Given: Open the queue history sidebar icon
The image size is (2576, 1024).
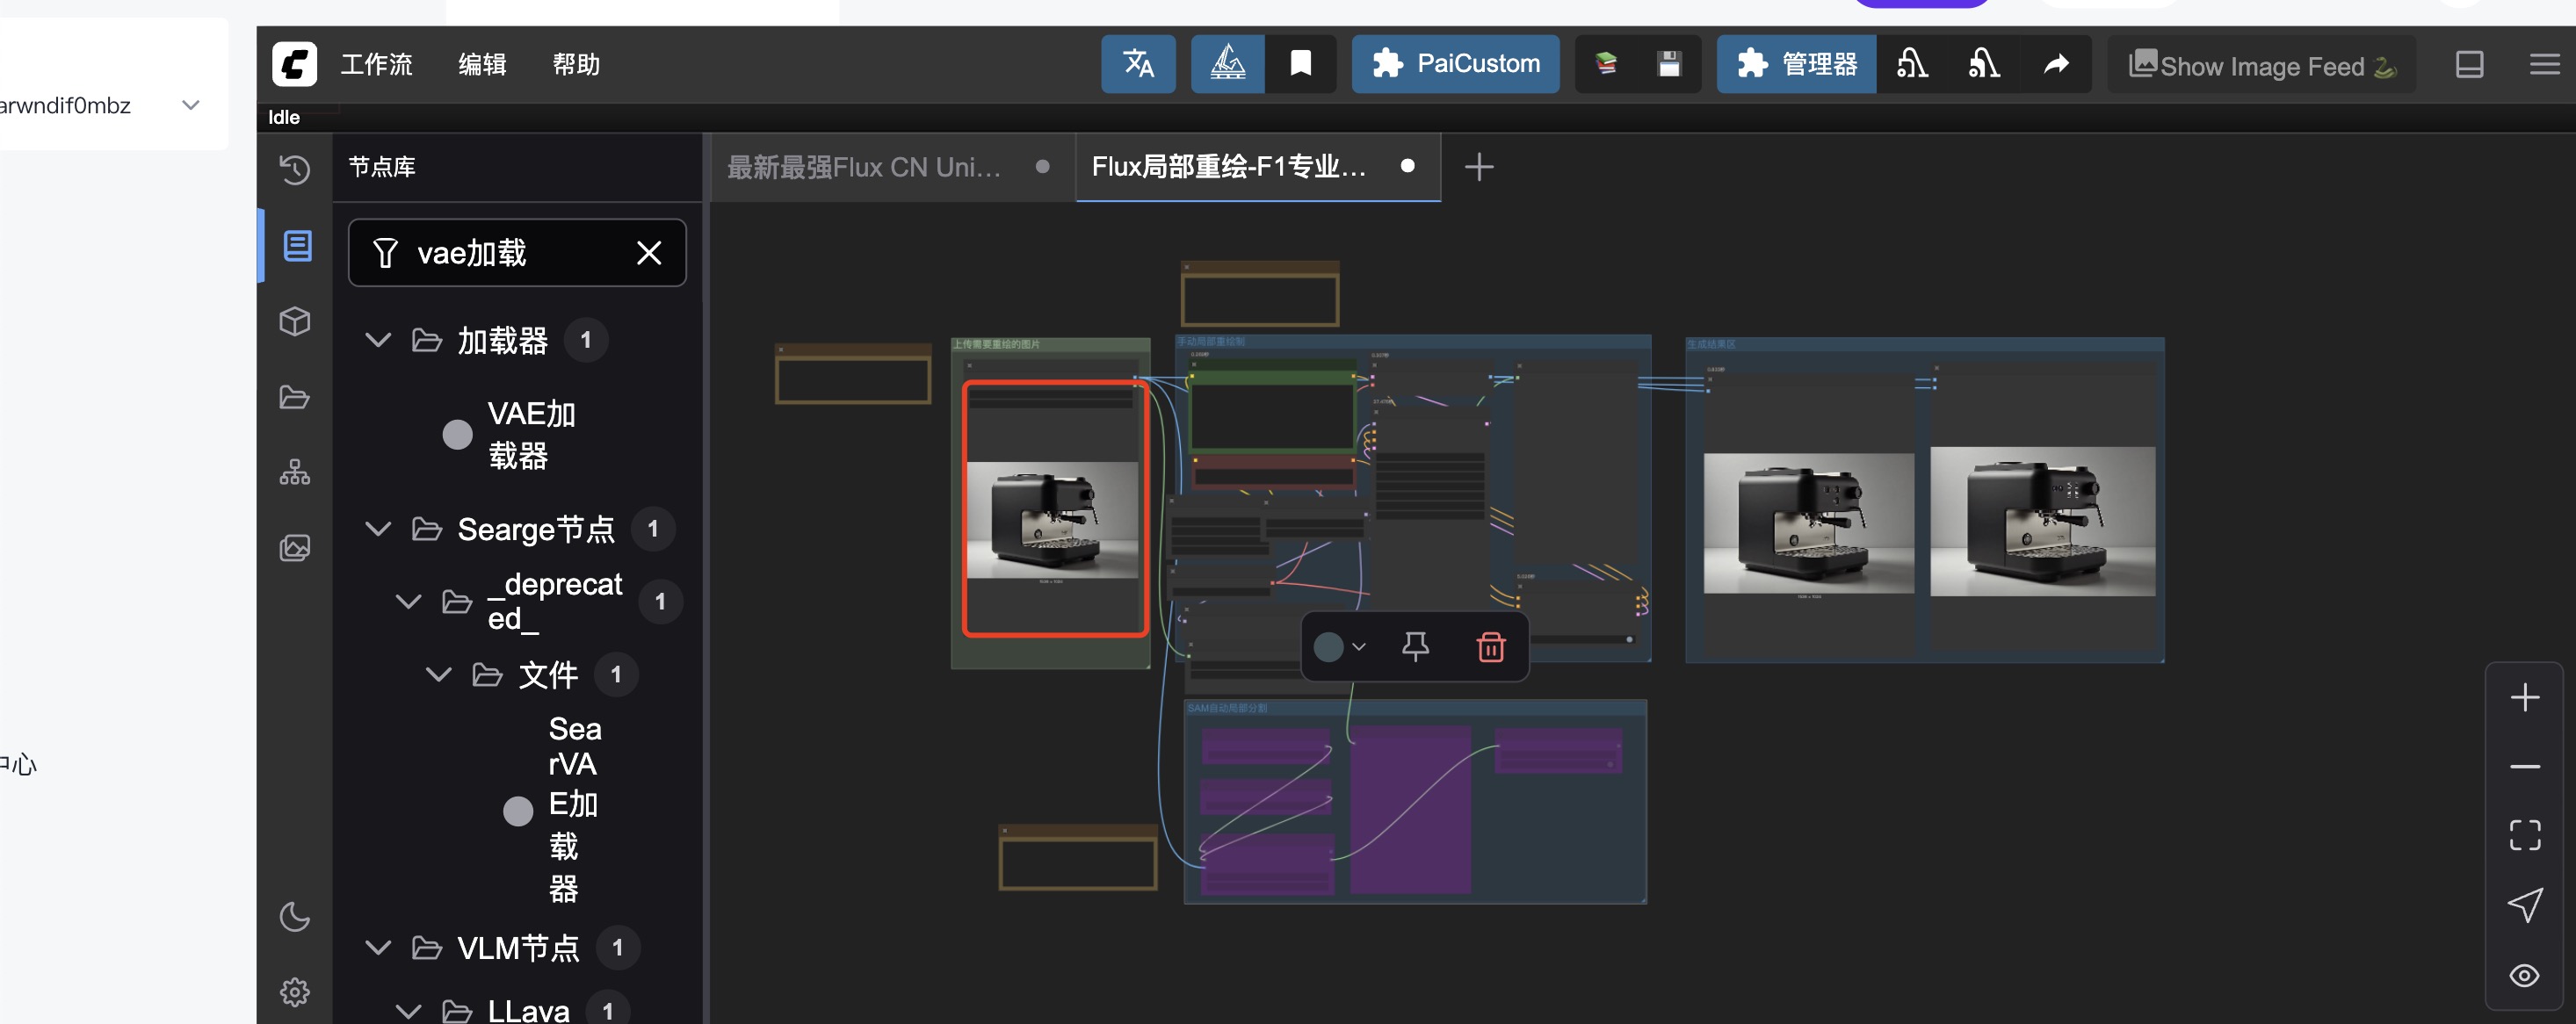Looking at the screenshot, I should pyautogui.click(x=294, y=169).
